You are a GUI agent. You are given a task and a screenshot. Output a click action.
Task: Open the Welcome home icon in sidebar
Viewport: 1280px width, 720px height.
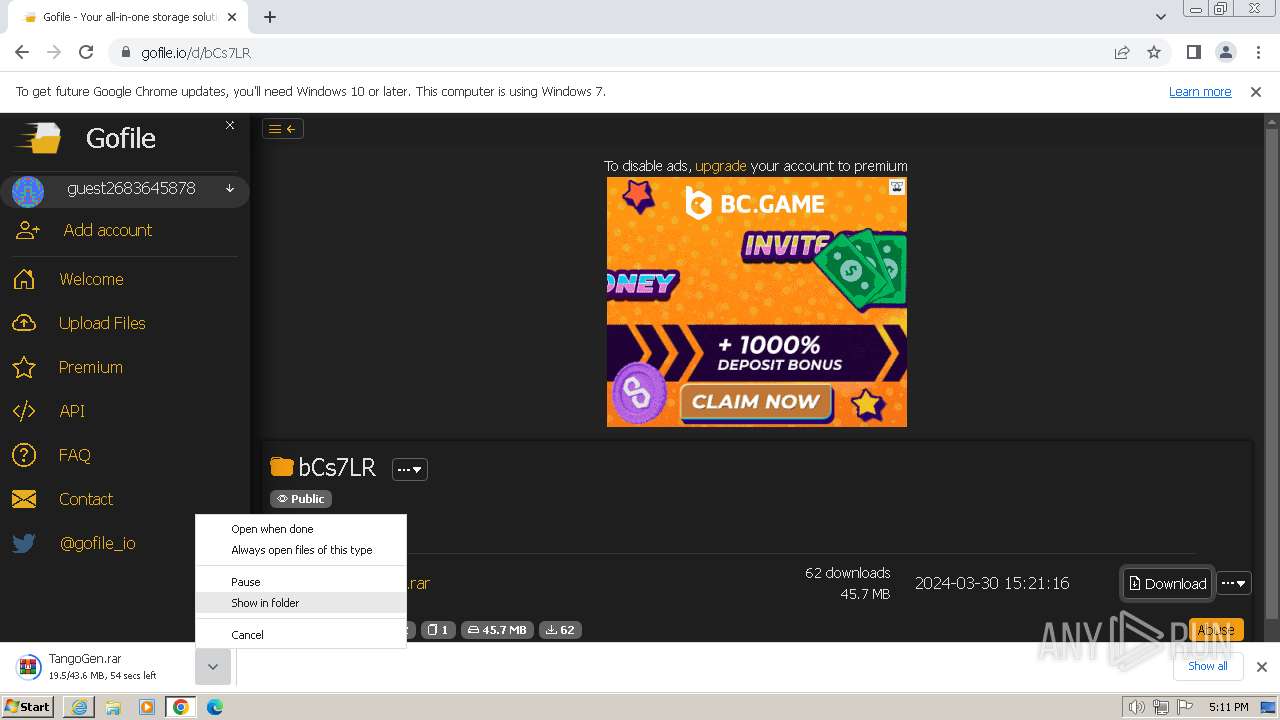(24, 279)
